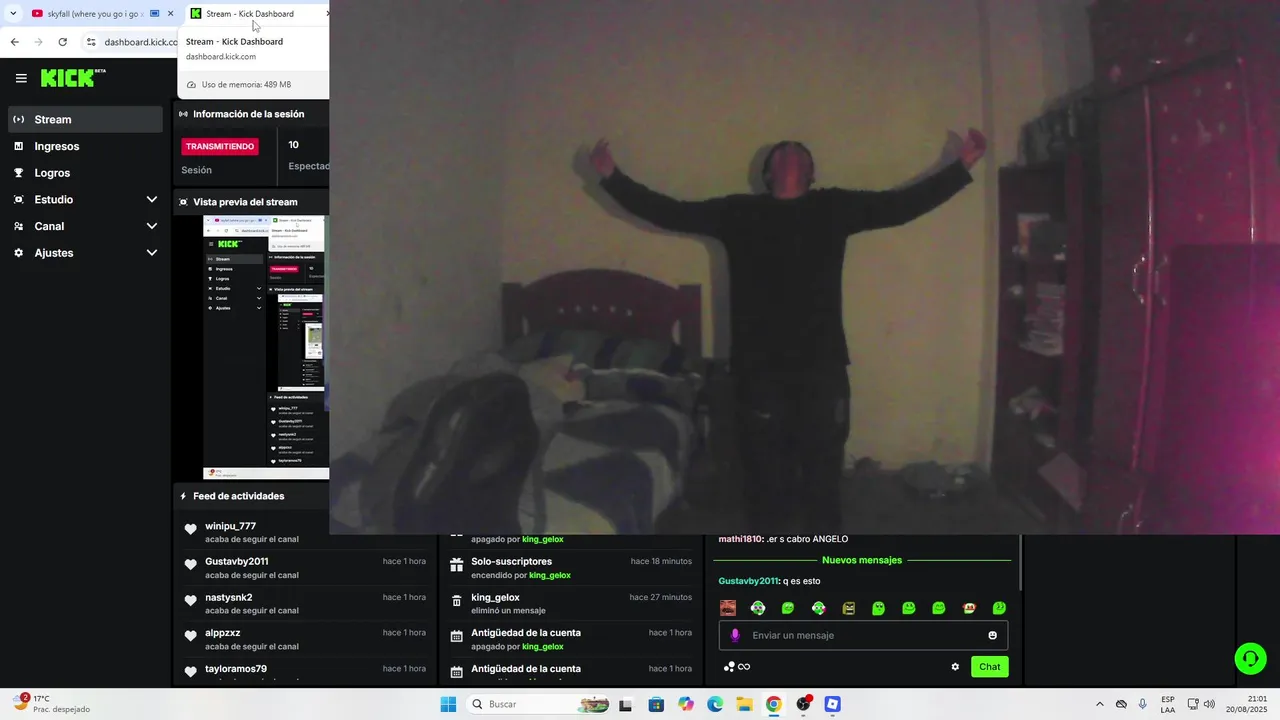Screen dimensions: 1280x720
Task: Open Logros in the sidebar
Action: point(85,173)
